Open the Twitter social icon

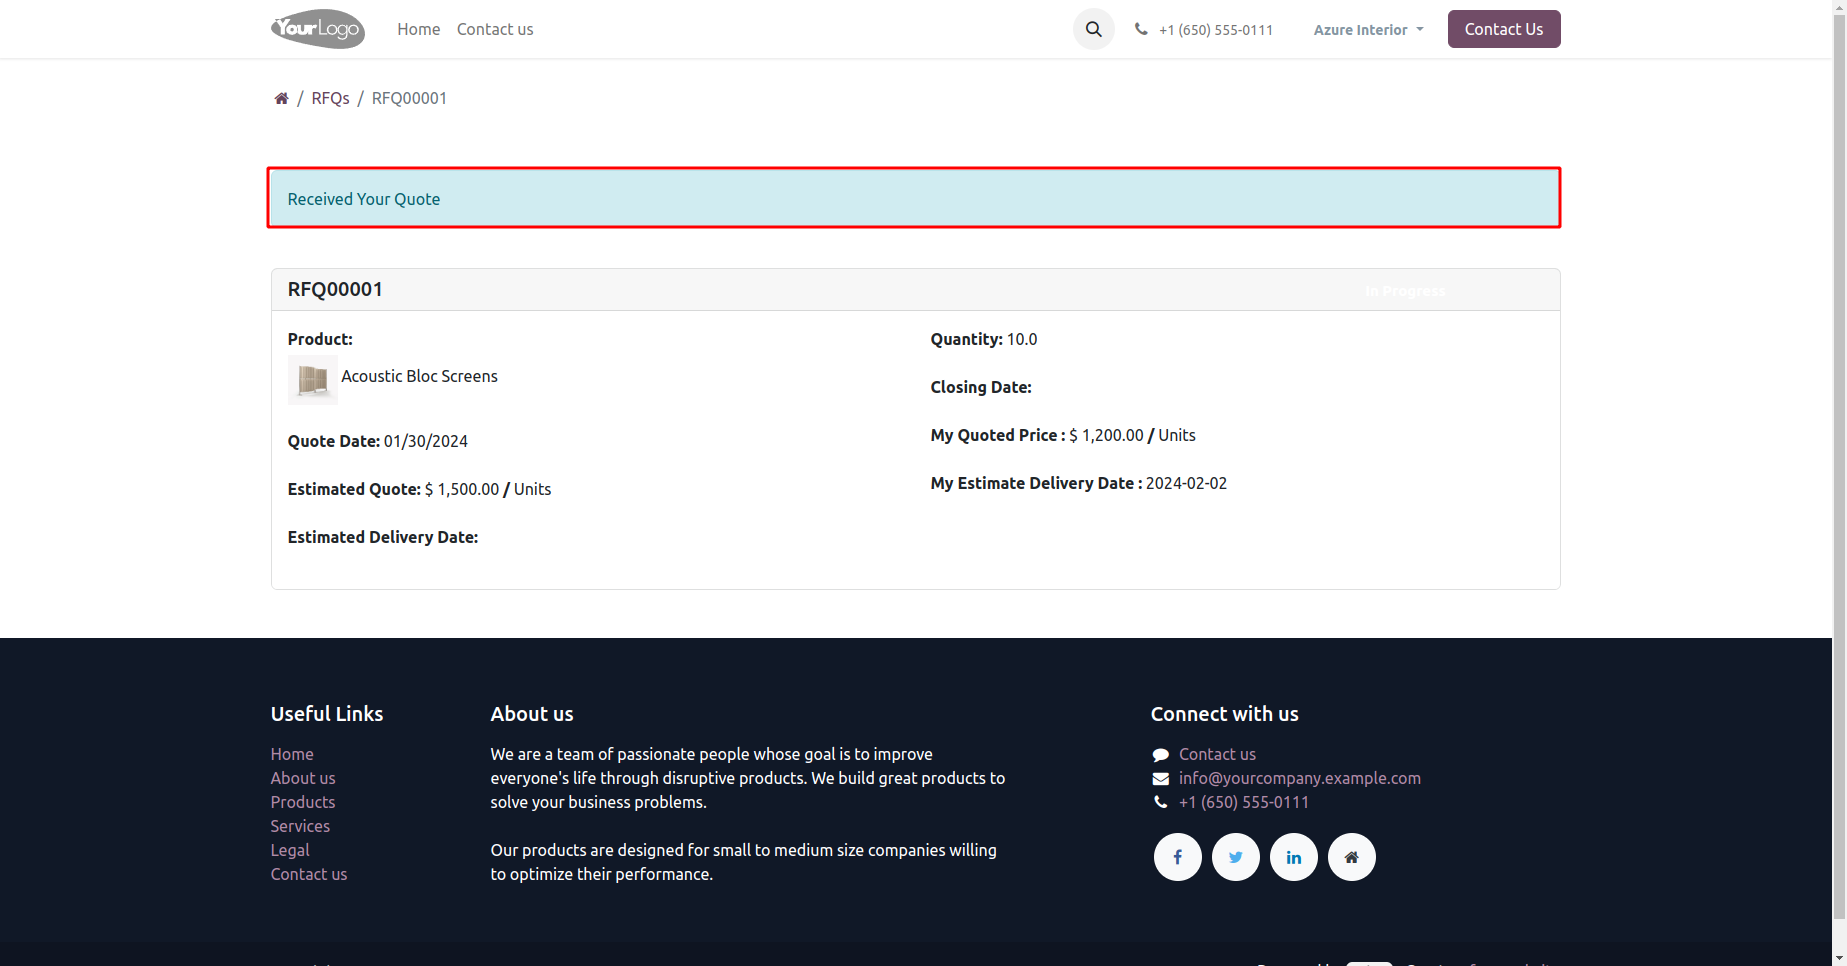click(1236, 857)
